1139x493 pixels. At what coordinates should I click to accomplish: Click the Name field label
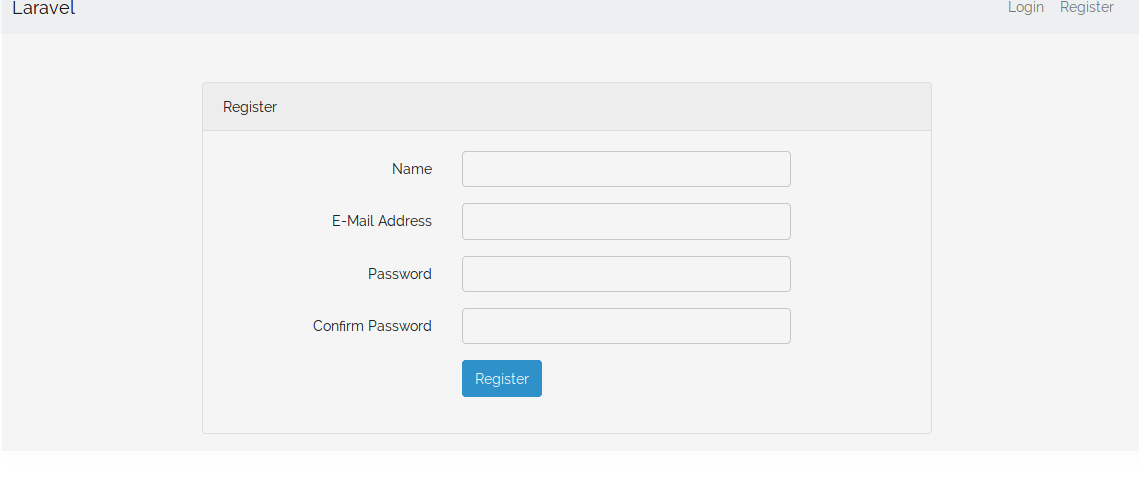point(411,169)
